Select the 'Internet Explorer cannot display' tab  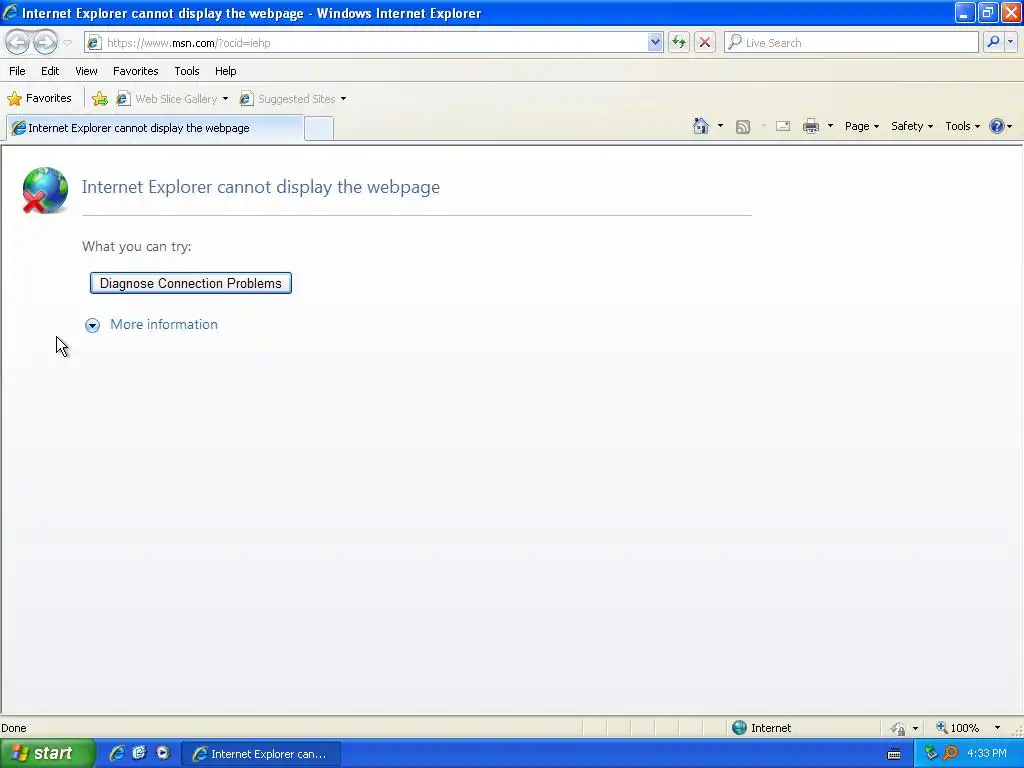coord(155,128)
